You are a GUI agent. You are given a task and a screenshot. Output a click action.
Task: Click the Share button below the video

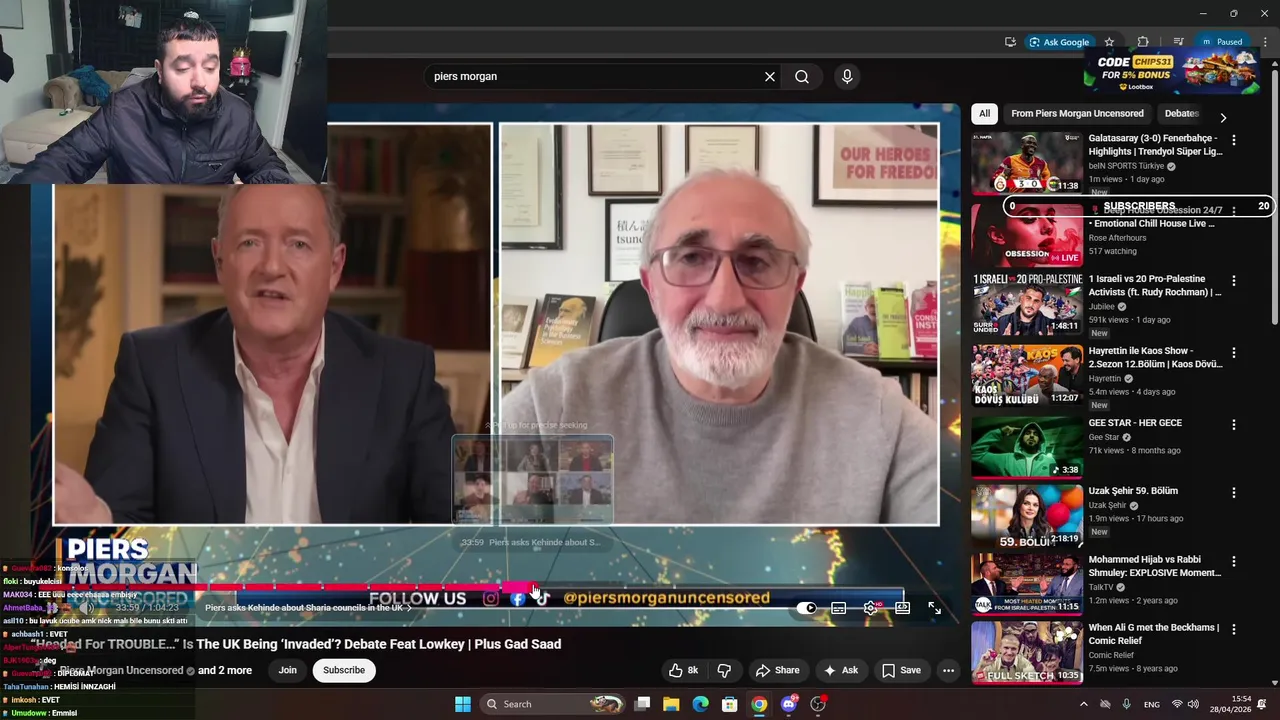(777, 670)
